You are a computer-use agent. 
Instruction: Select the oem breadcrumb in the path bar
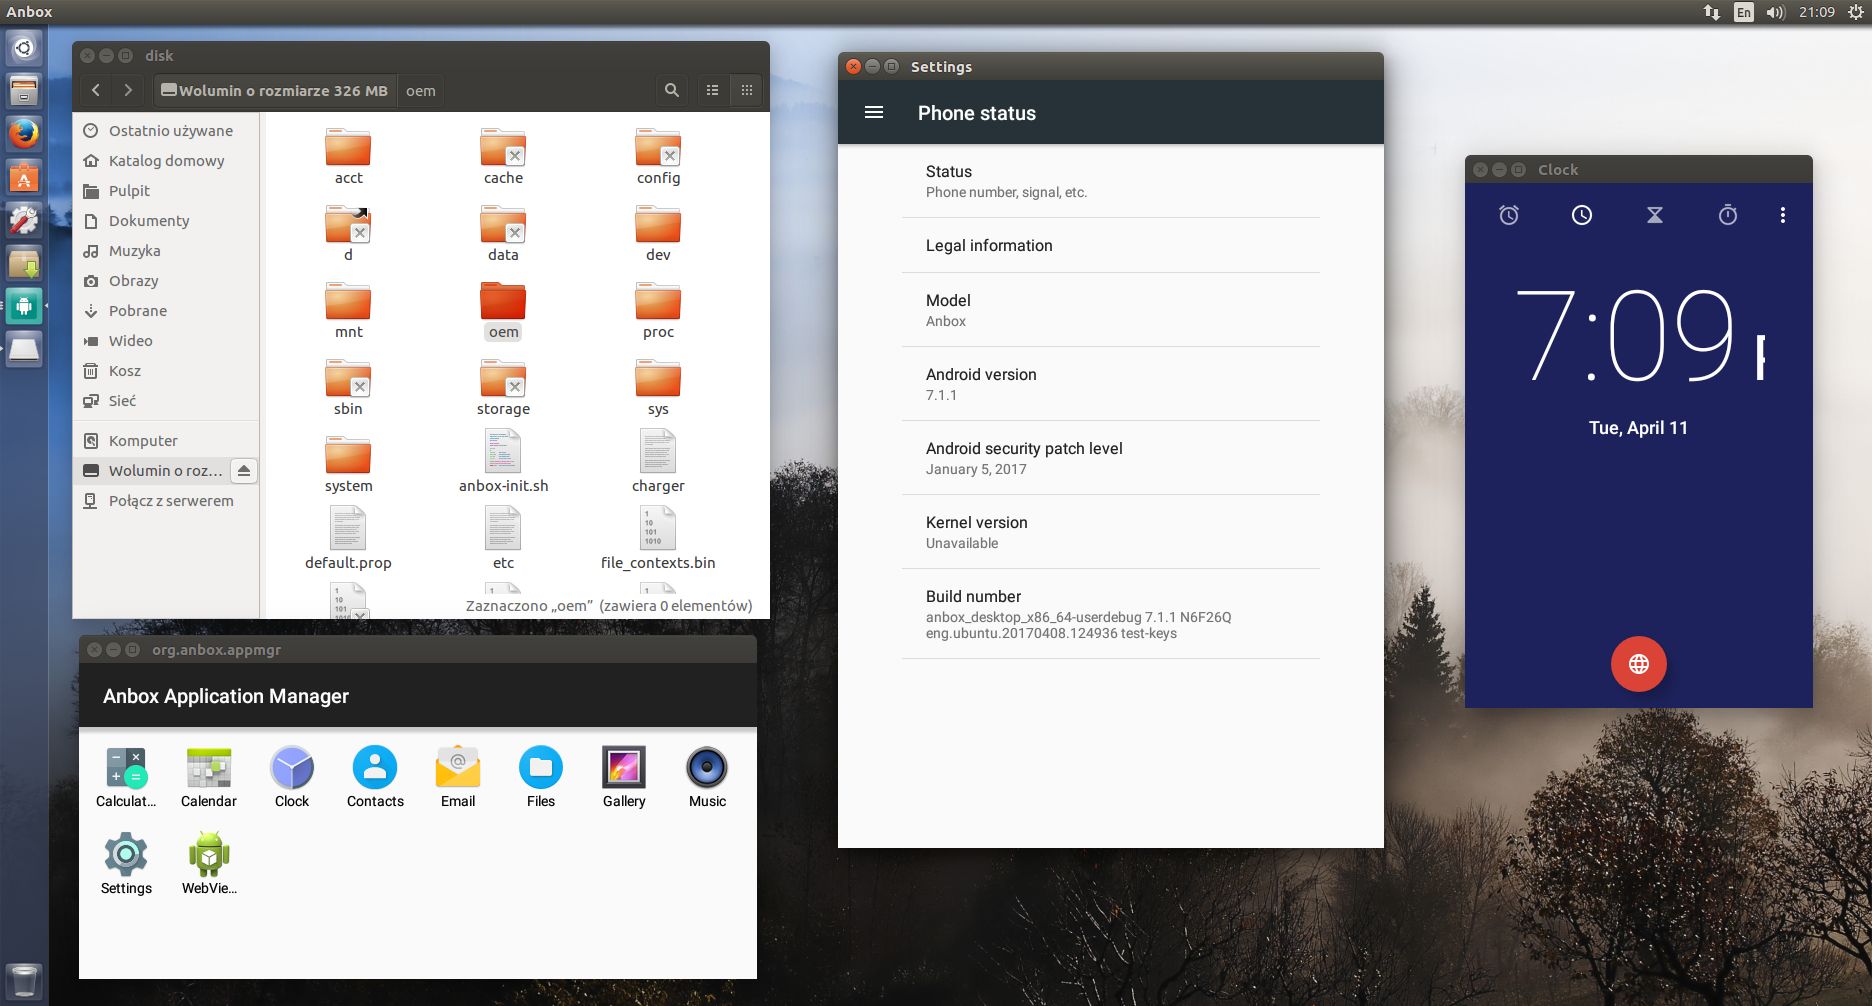[x=420, y=90]
